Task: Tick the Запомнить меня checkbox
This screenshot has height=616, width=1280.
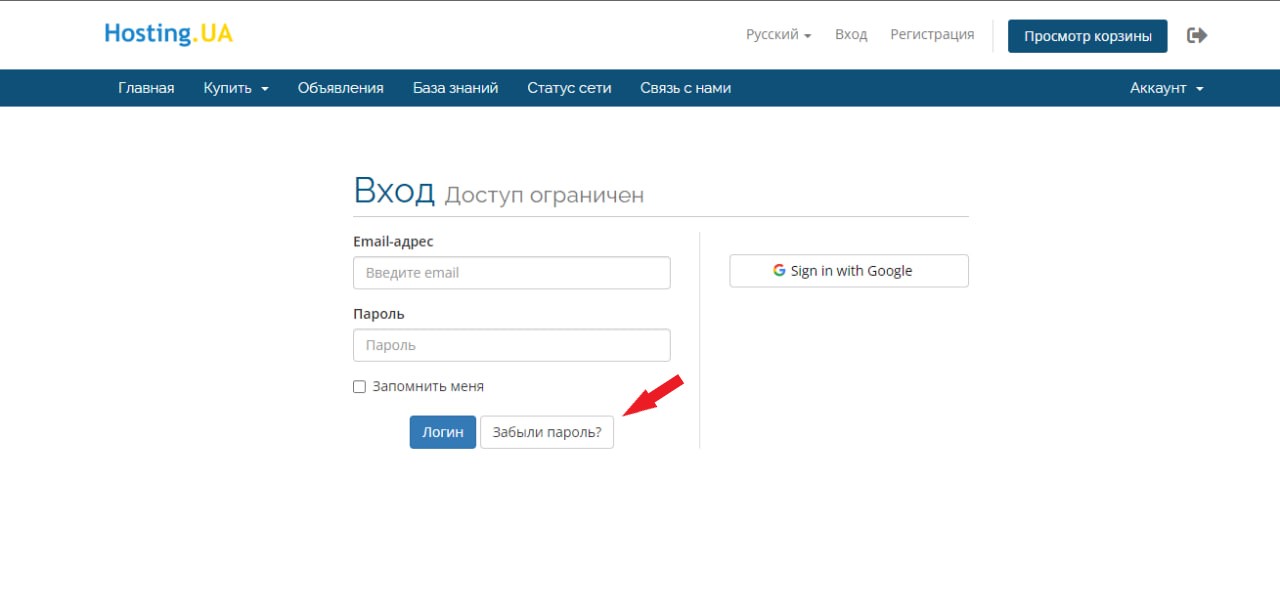Action: coord(360,387)
